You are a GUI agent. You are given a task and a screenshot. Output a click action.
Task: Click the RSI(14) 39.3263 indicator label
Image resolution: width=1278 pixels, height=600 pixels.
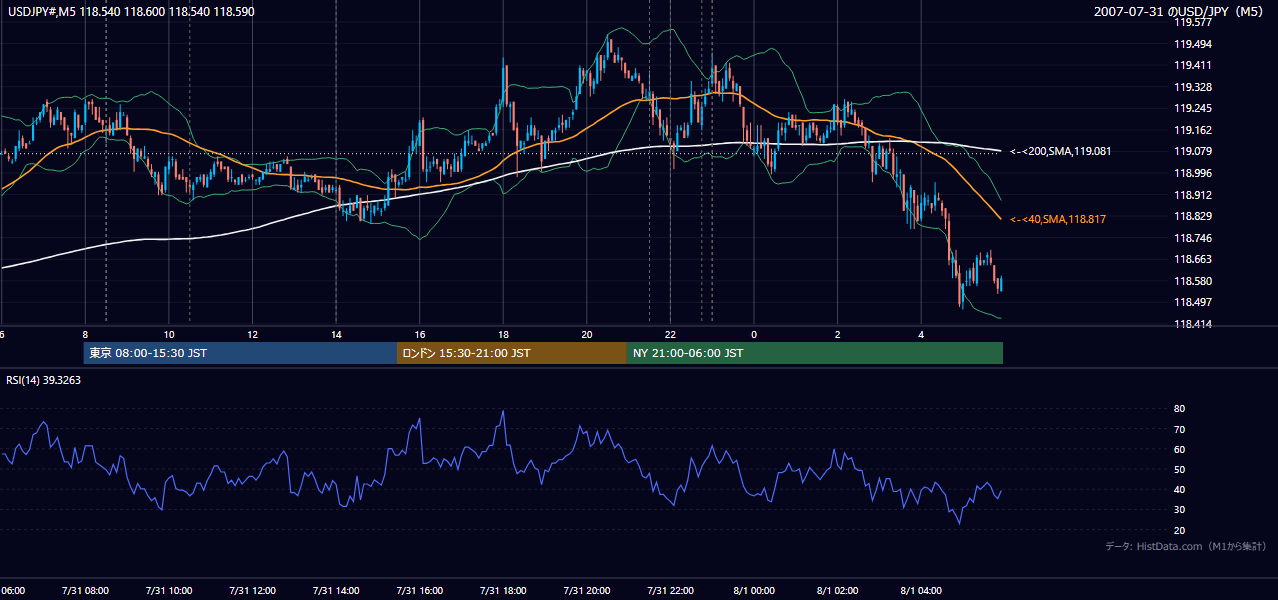click(44, 380)
